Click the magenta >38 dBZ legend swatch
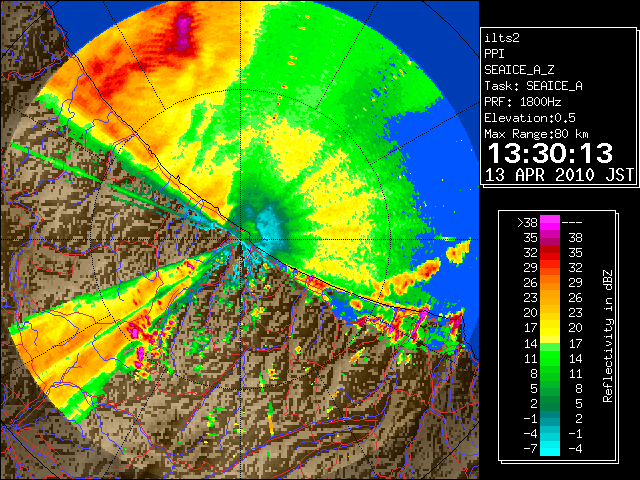 (550, 222)
